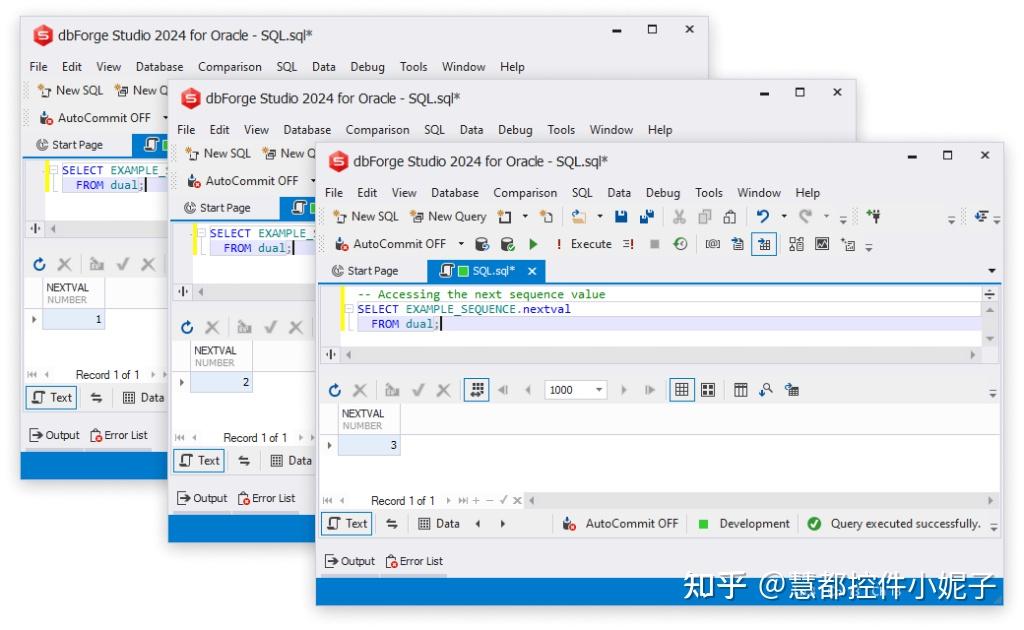Click the save icon in the front window
The width and height of the screenshot is (1024, 630).
coord(621,217)
